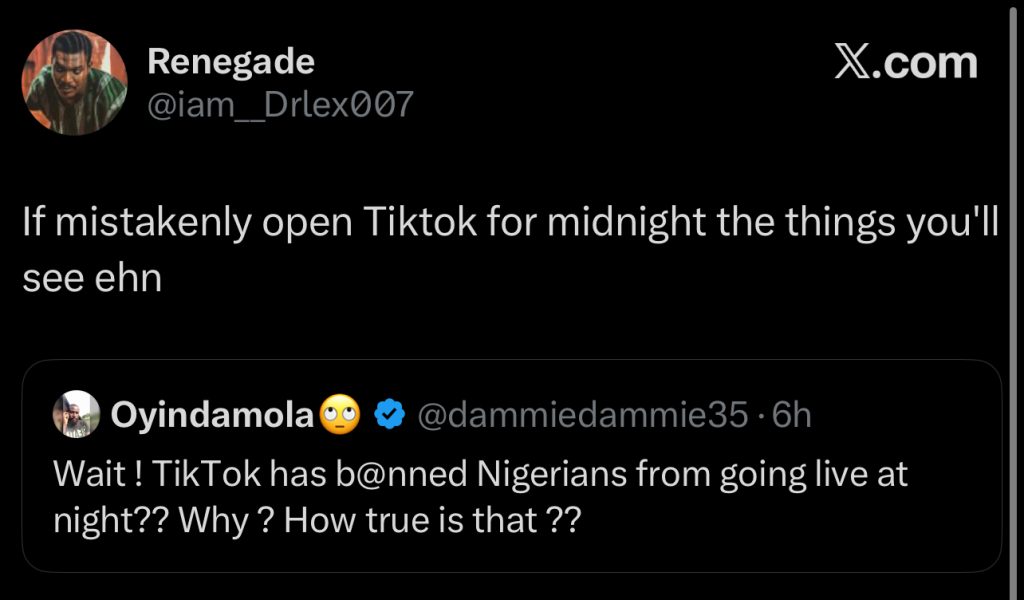The width and height of the screenshot is (1024, 600).
Task: Click the Oyindamola display name
Action: 212,414
